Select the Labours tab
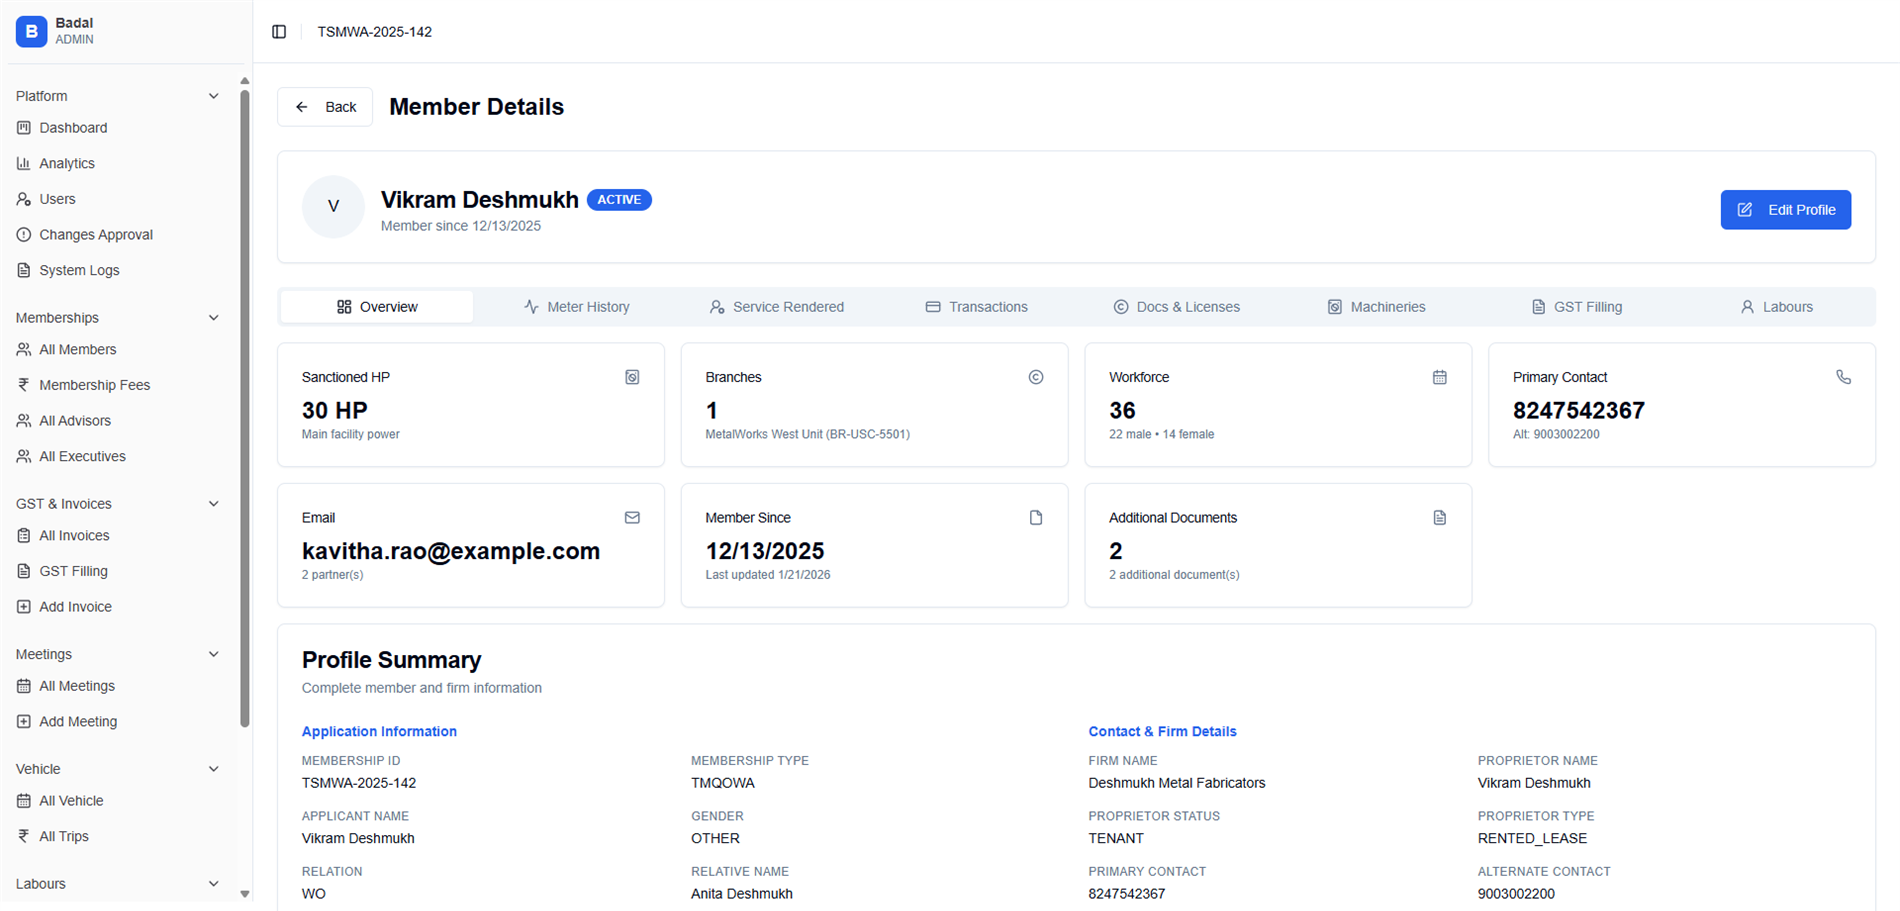Viewport: 1900px width, 911px height. tap(1776, 307)
